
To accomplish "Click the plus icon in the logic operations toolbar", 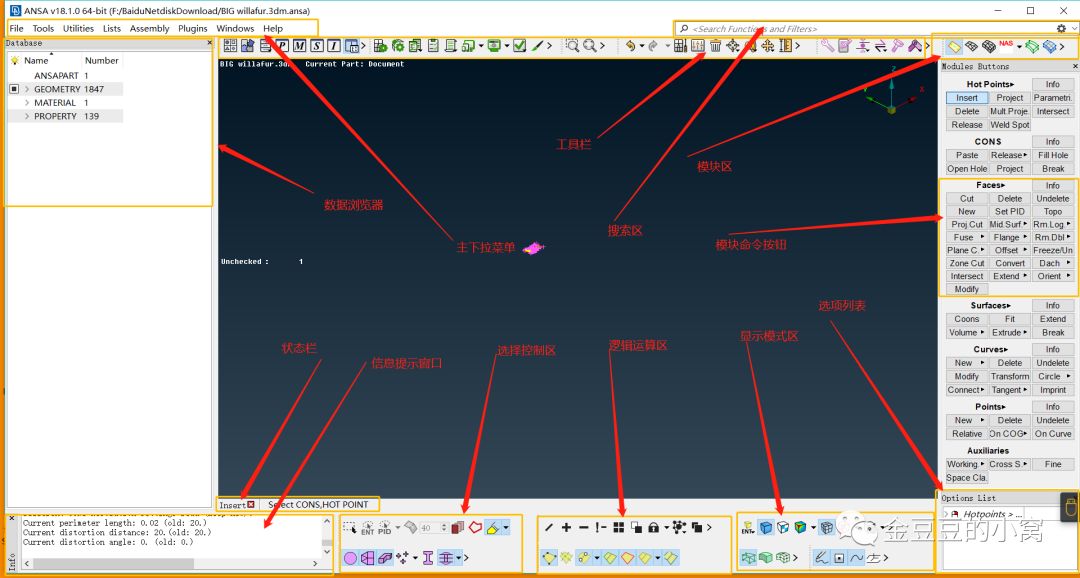I will (x=566, y=528).
